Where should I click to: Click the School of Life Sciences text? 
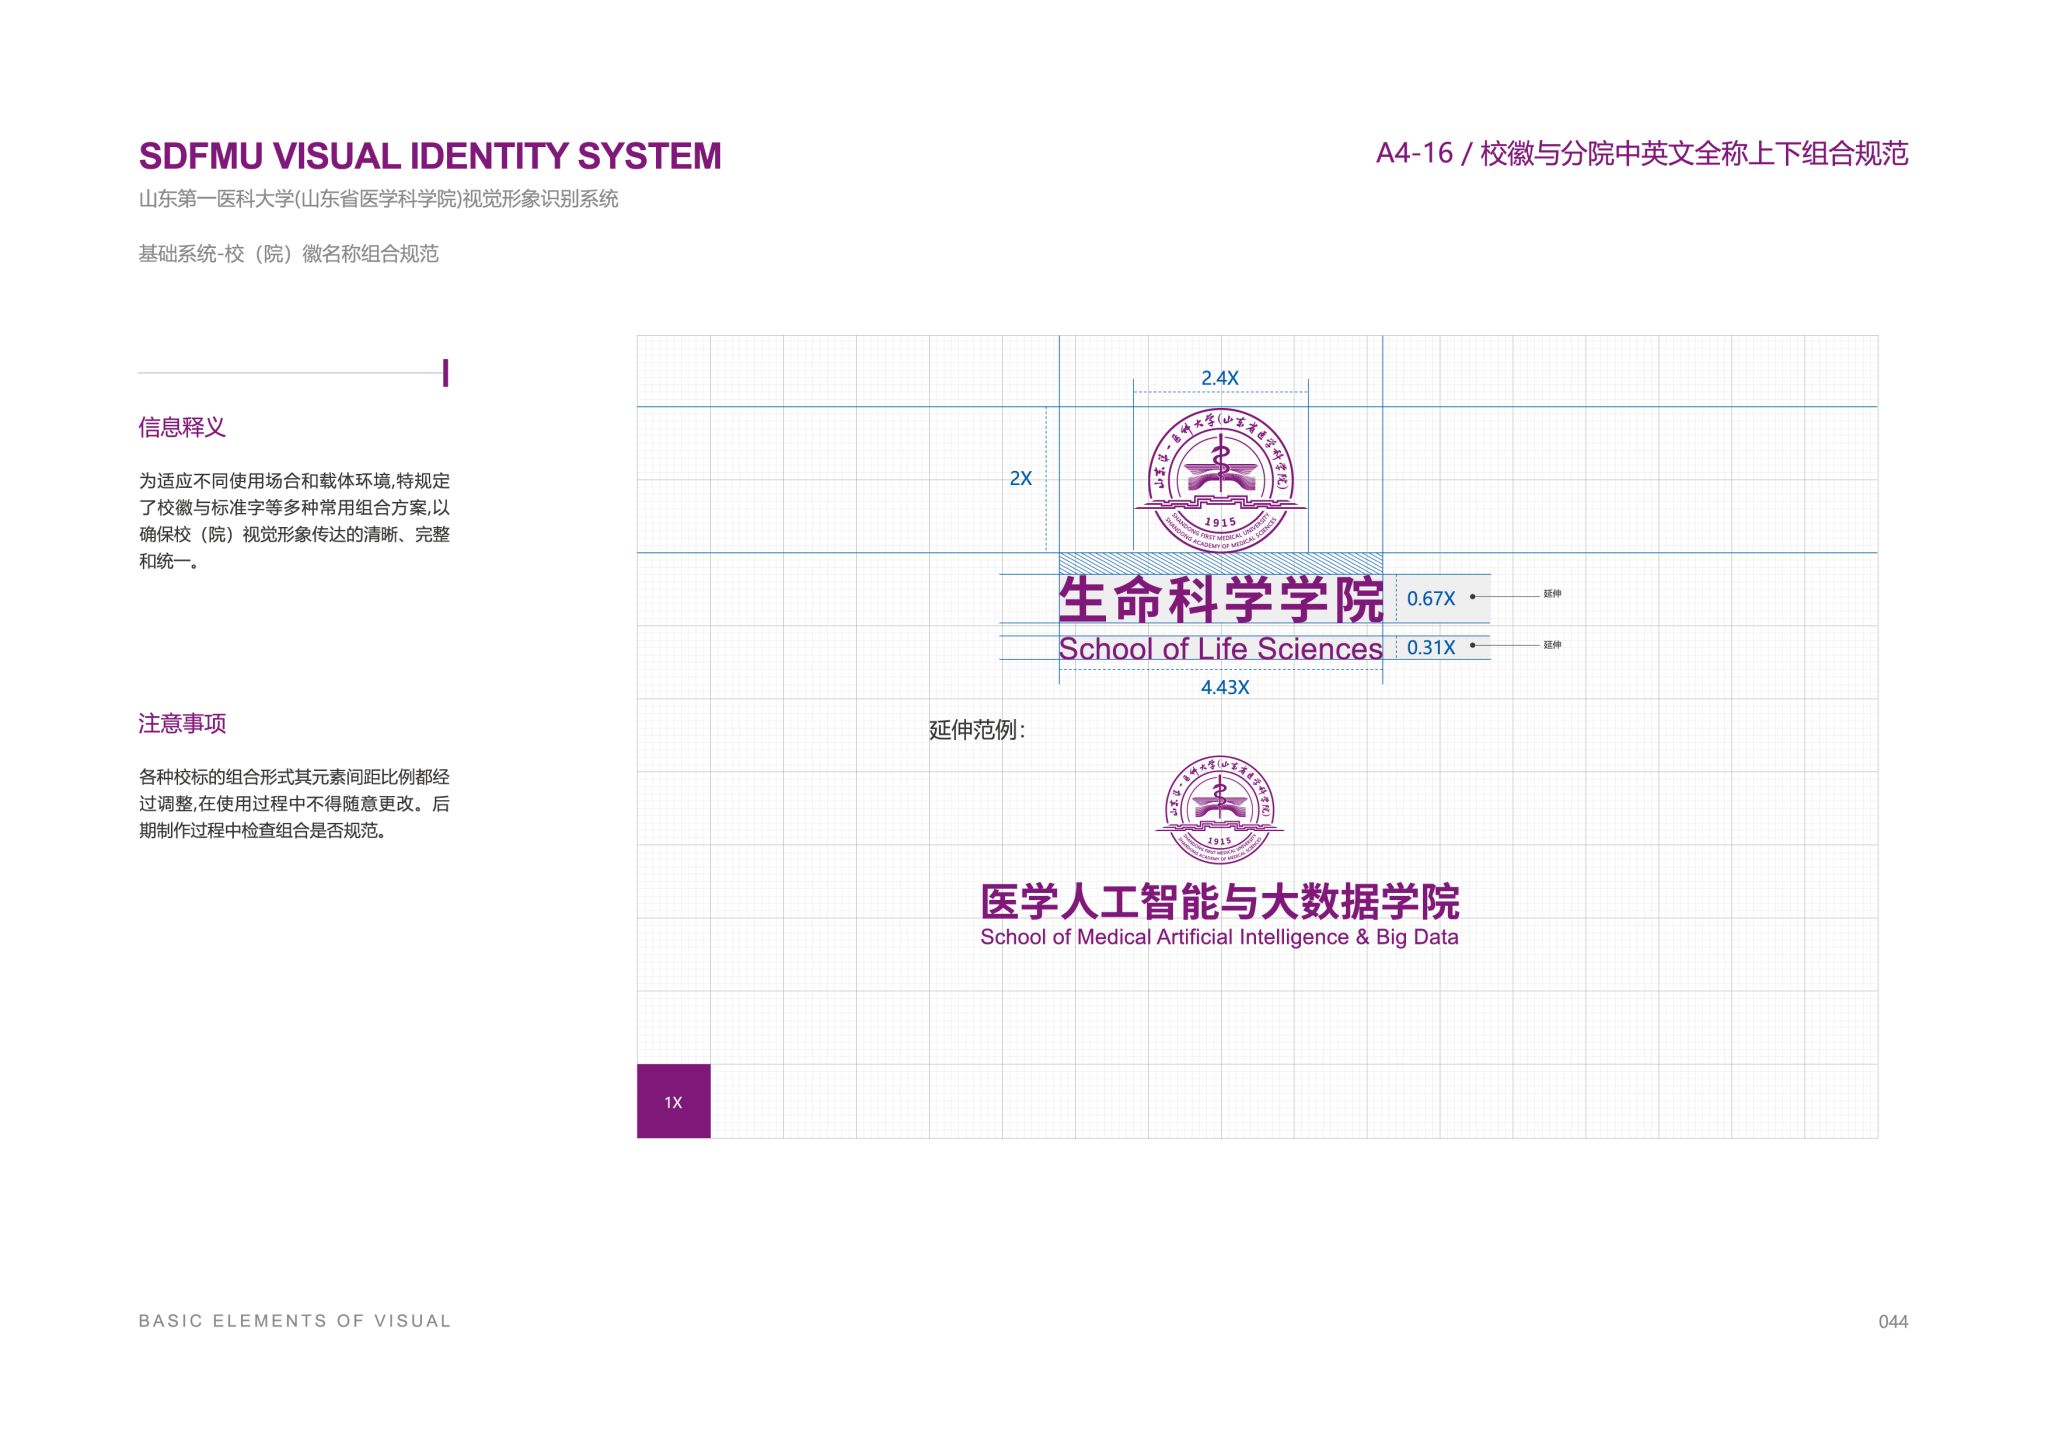1220,649
